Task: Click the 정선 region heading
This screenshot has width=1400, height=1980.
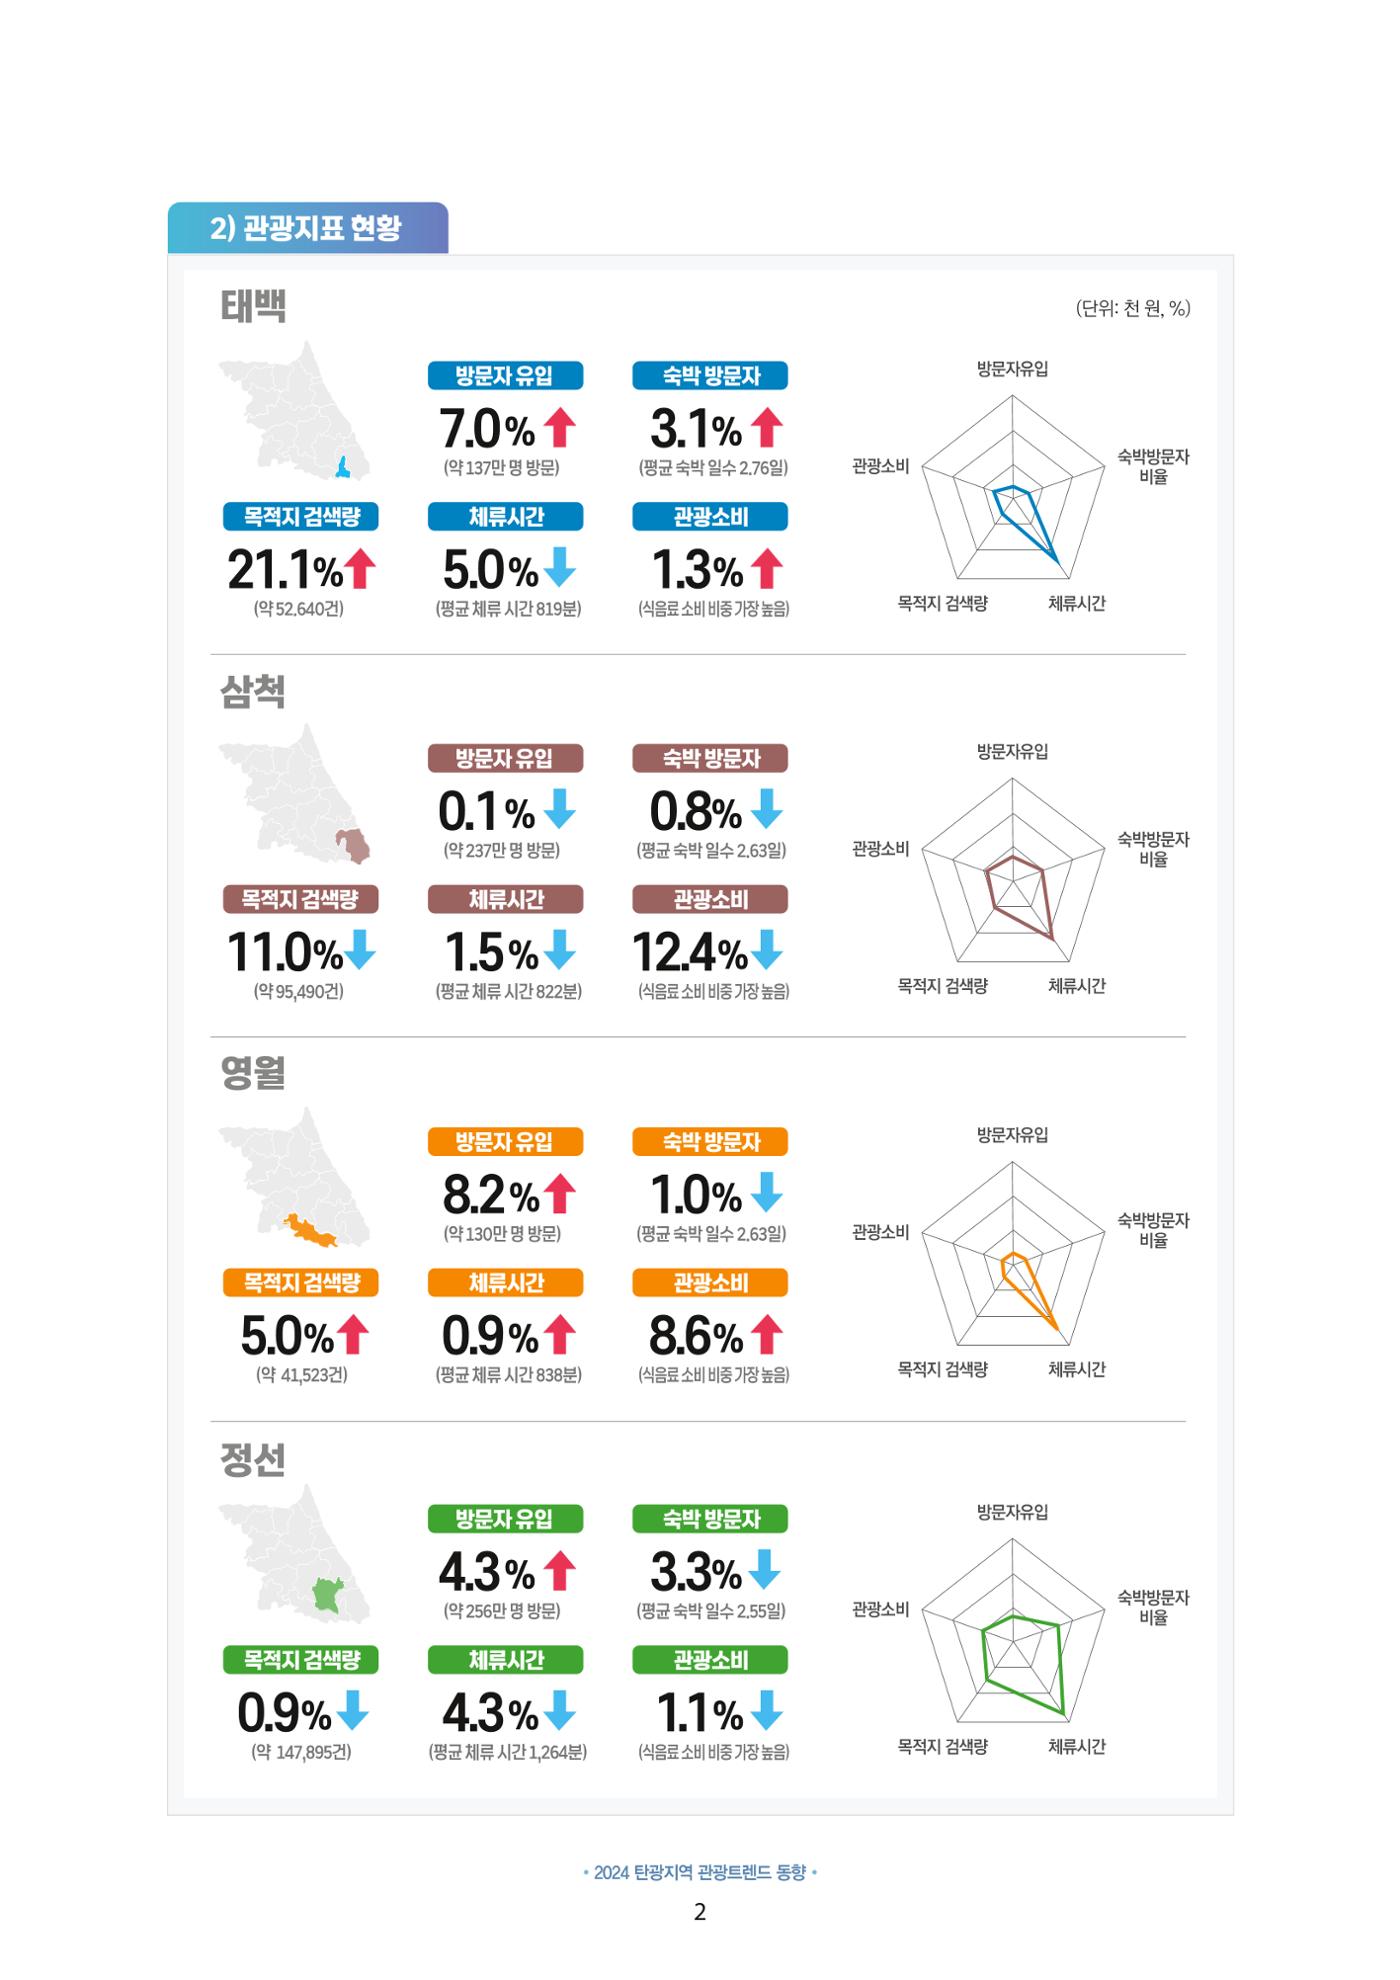Action: tap(253, 1460)
